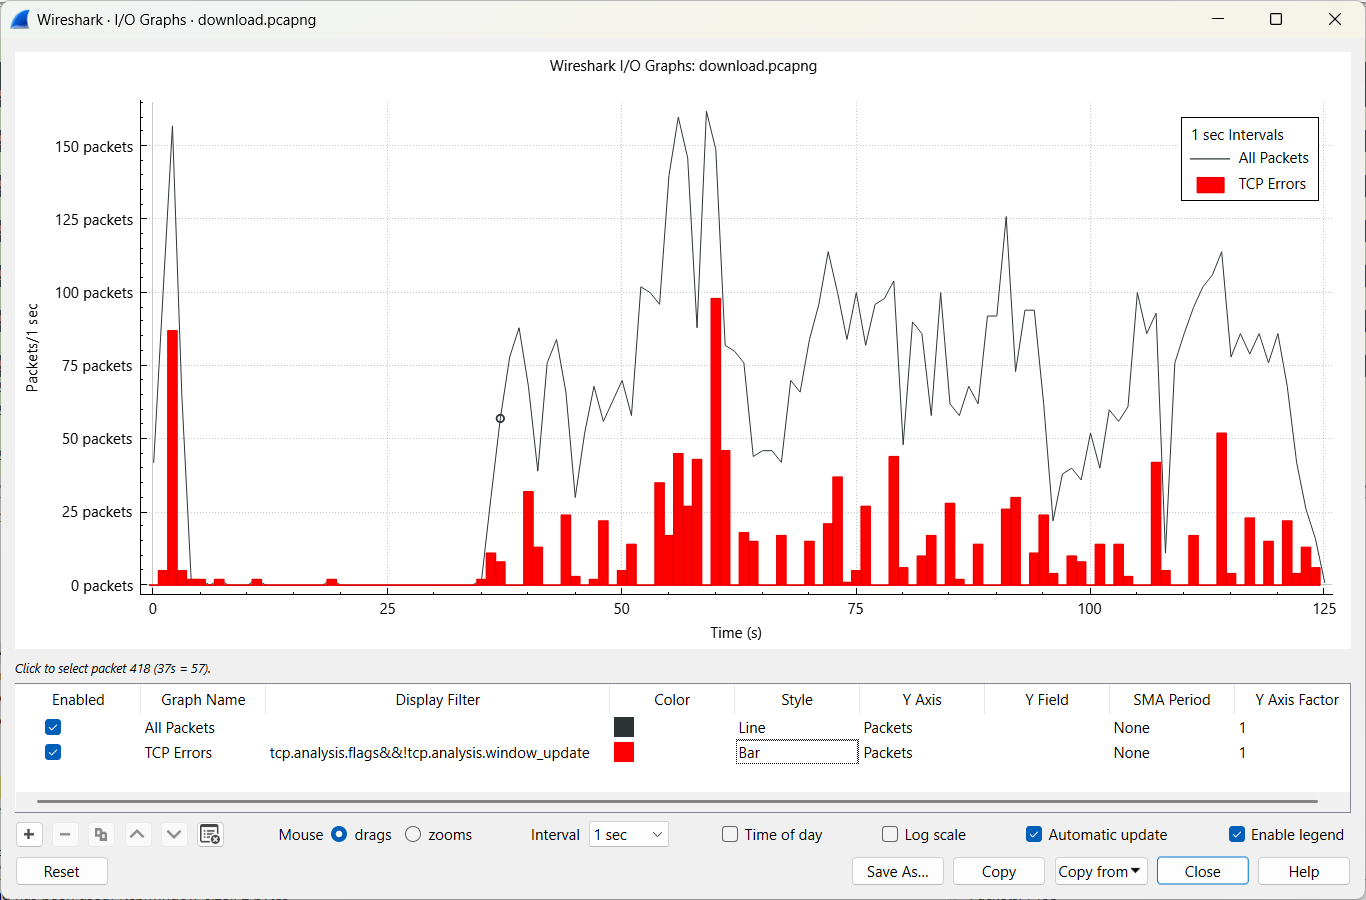
Task: Click the Wireshark fin icon in title bar
Action: coord(20,19)
